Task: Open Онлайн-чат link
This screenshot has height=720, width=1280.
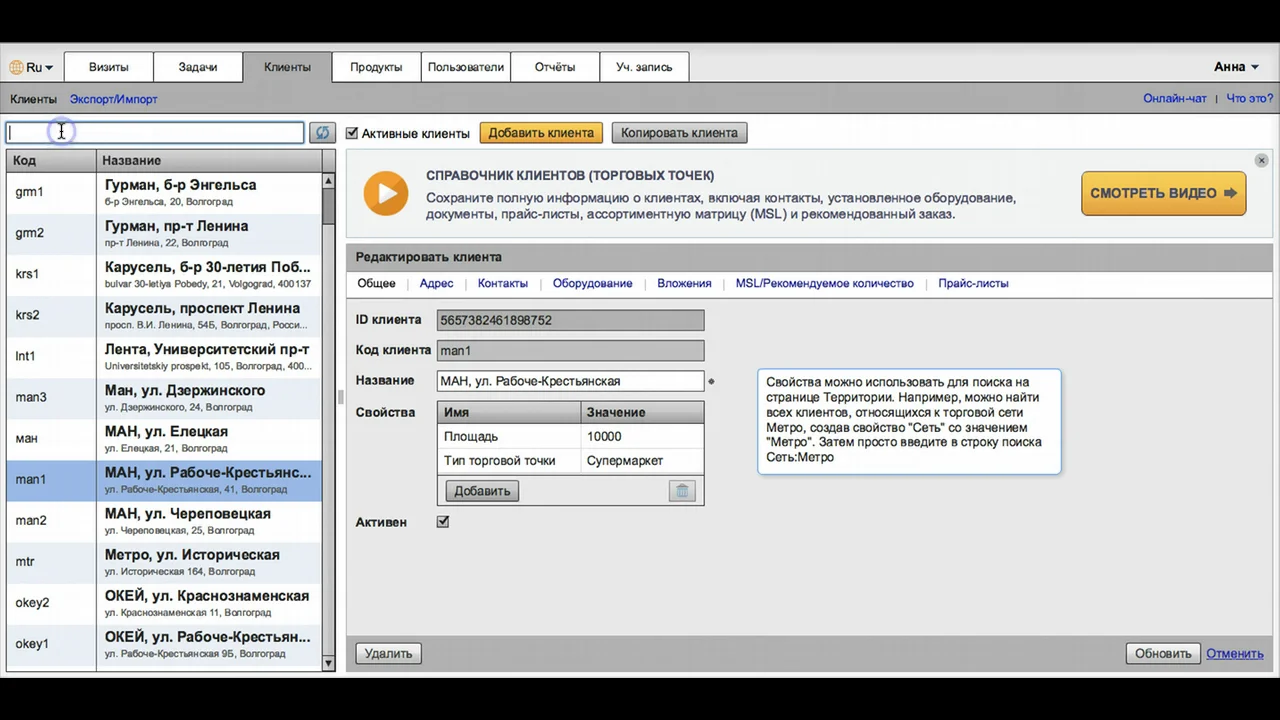Action: coord(1175,99)
